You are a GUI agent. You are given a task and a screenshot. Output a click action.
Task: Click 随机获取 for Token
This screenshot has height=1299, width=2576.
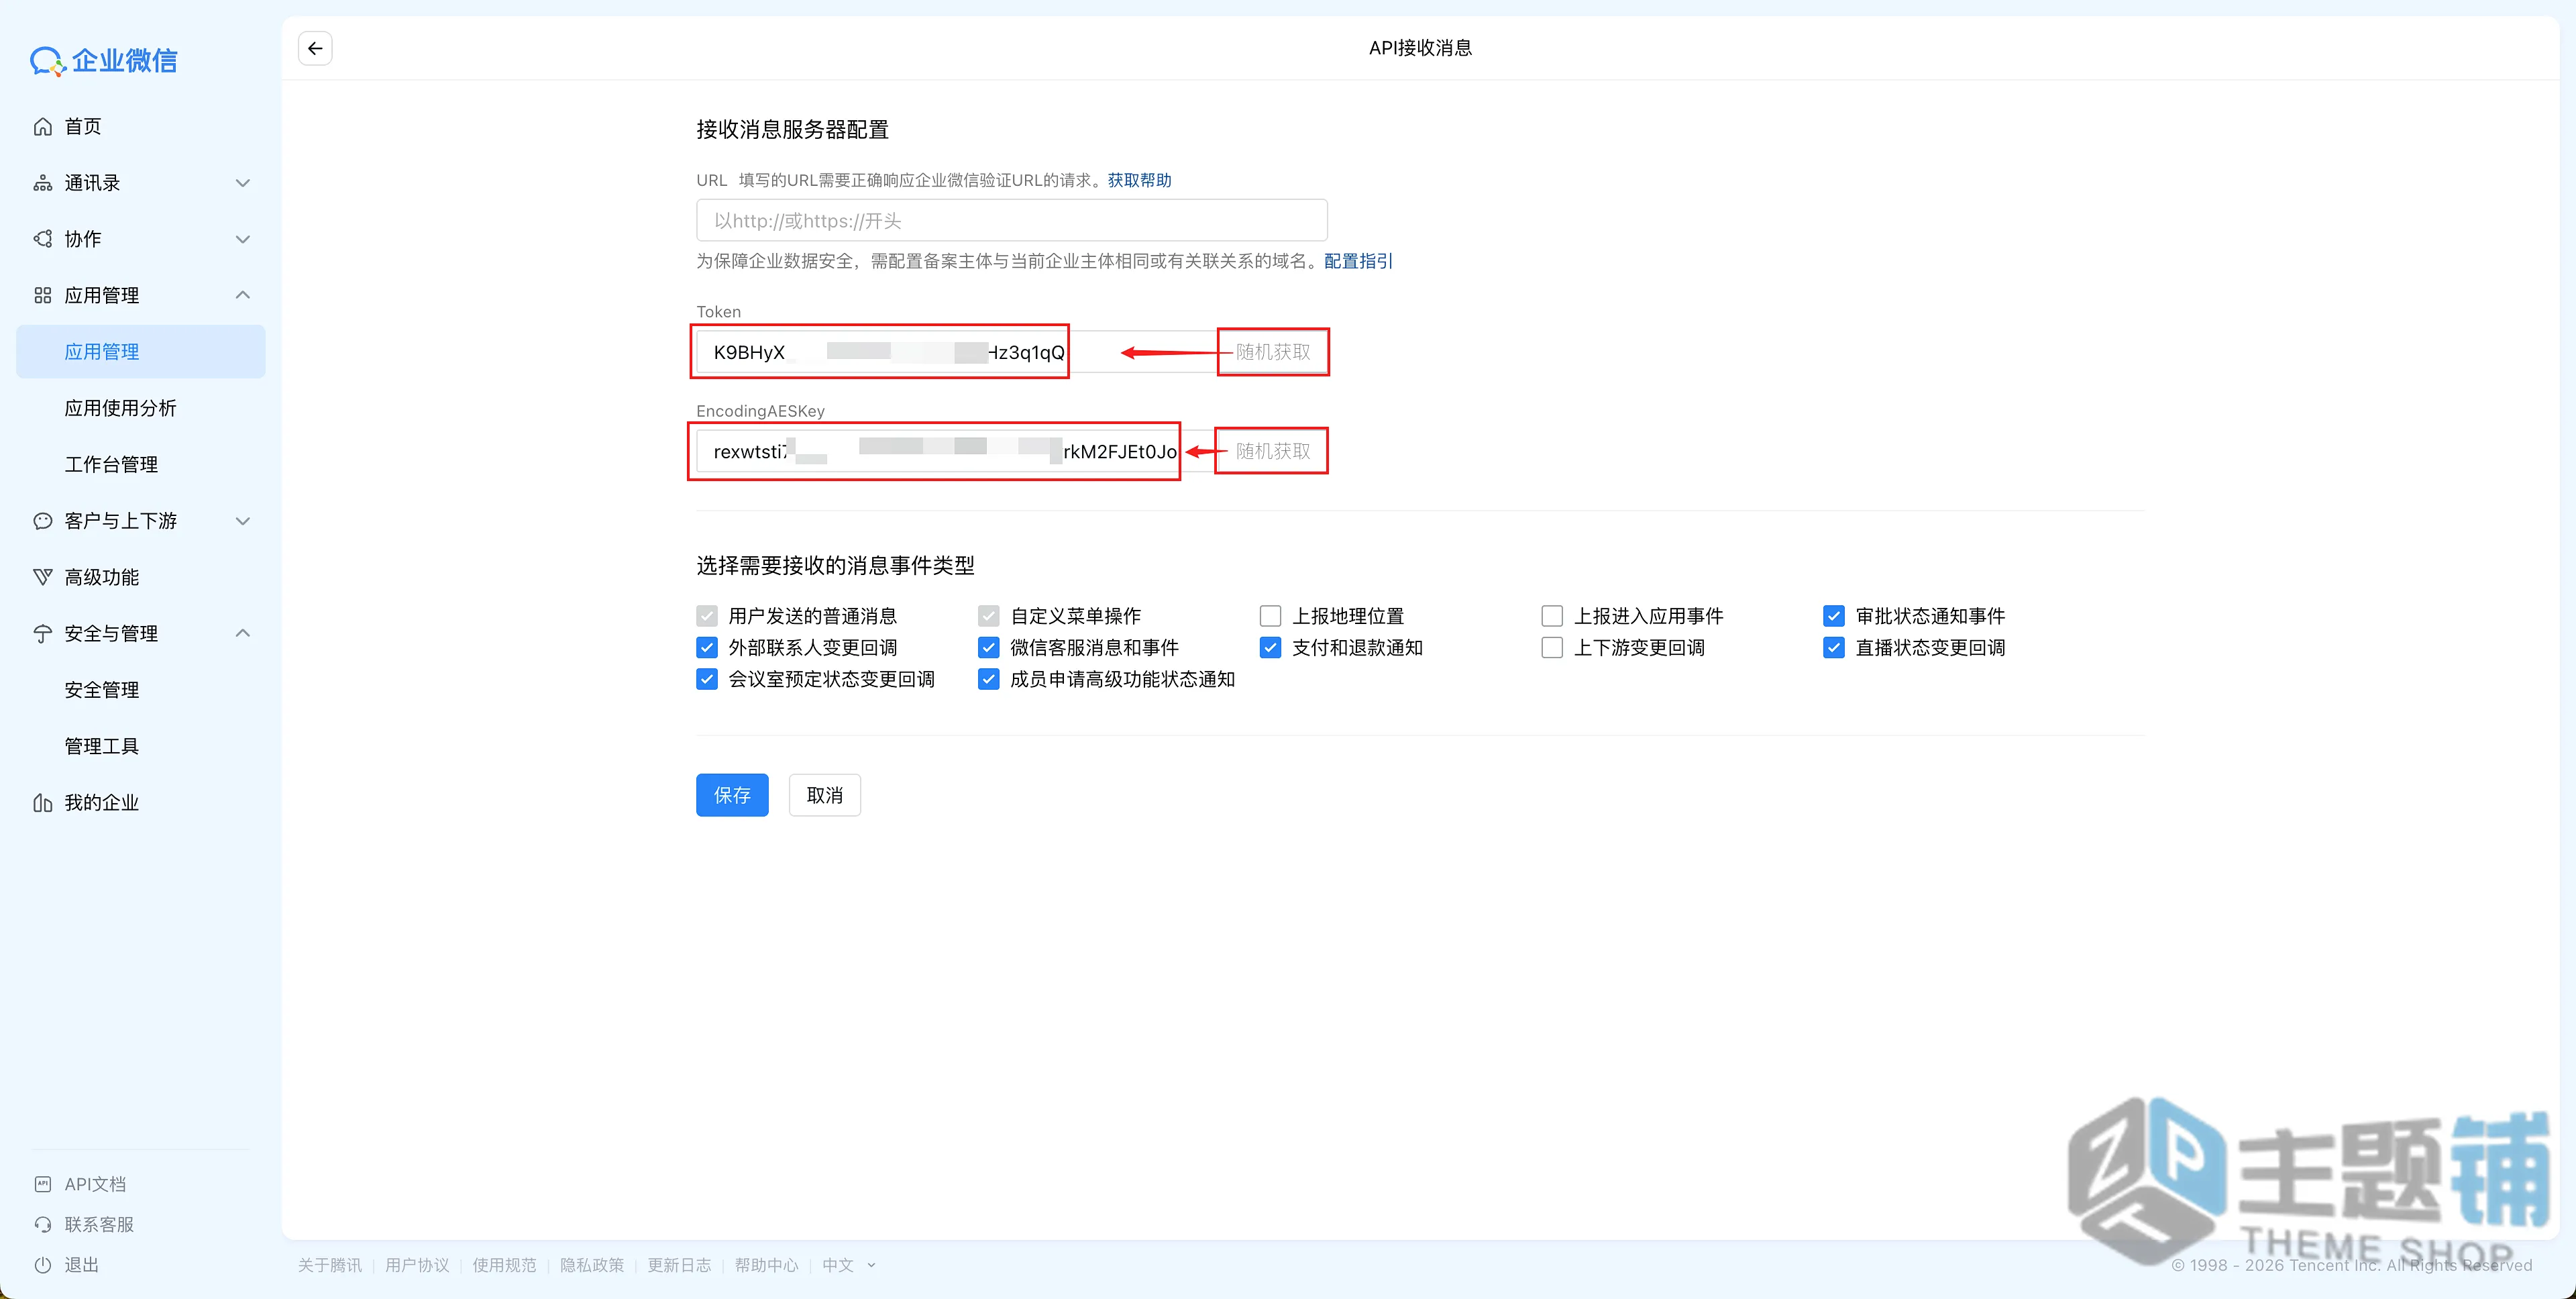coord(1273,352)
